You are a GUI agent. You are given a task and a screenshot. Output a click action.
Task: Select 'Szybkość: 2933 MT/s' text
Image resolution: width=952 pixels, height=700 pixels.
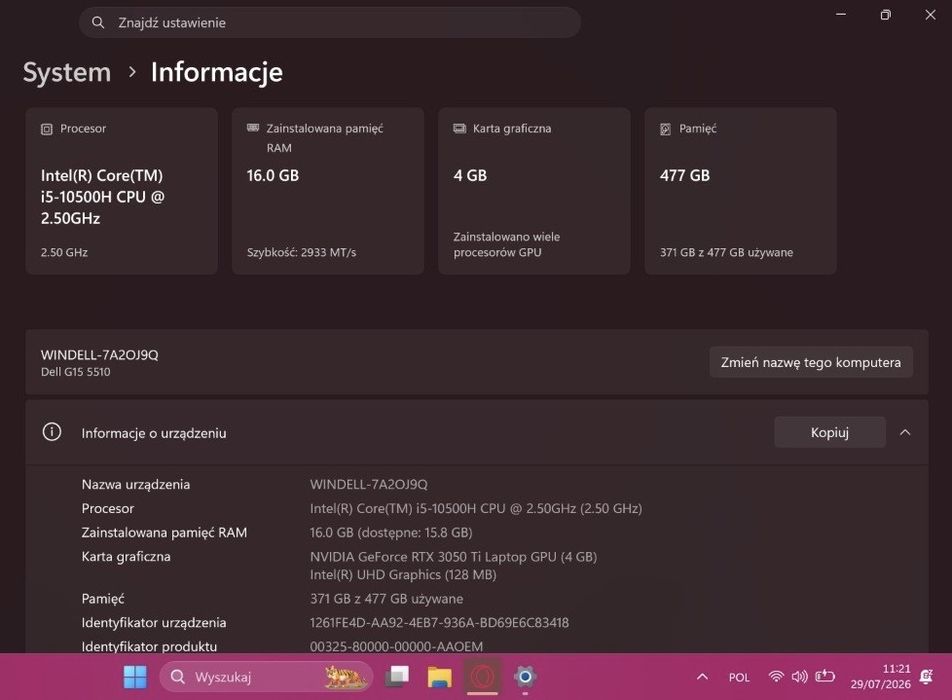[x=301, y=252]
